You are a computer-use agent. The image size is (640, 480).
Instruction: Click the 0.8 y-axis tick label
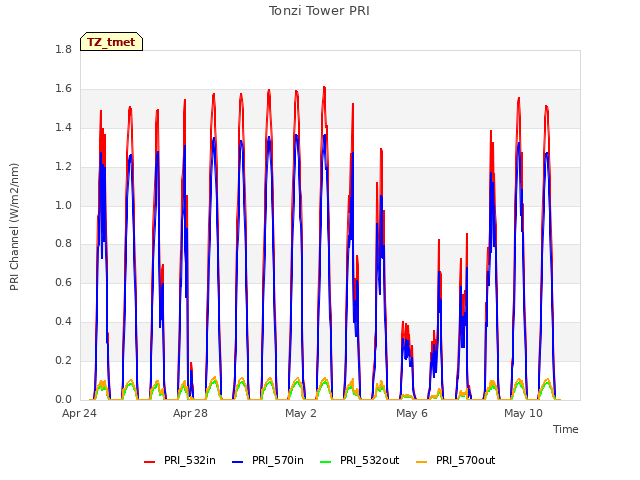pyautogui.click(x=63, y=244)
